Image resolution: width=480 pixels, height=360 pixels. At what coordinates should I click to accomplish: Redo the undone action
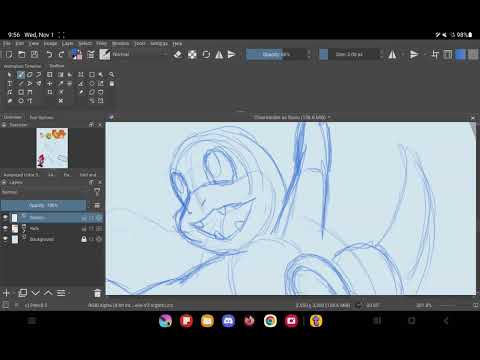coord(61,54)
